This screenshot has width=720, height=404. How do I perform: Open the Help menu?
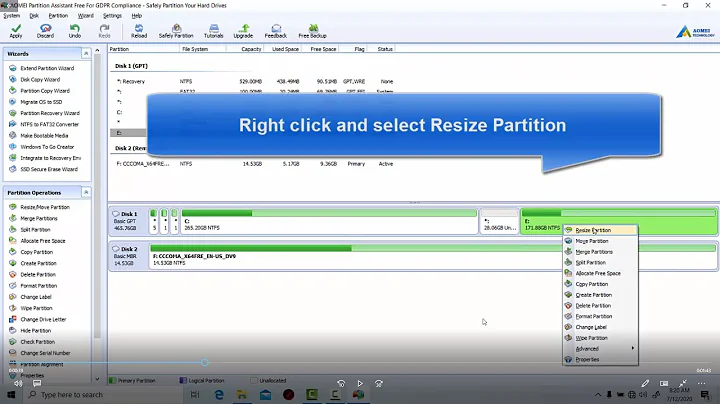[137, 16]
